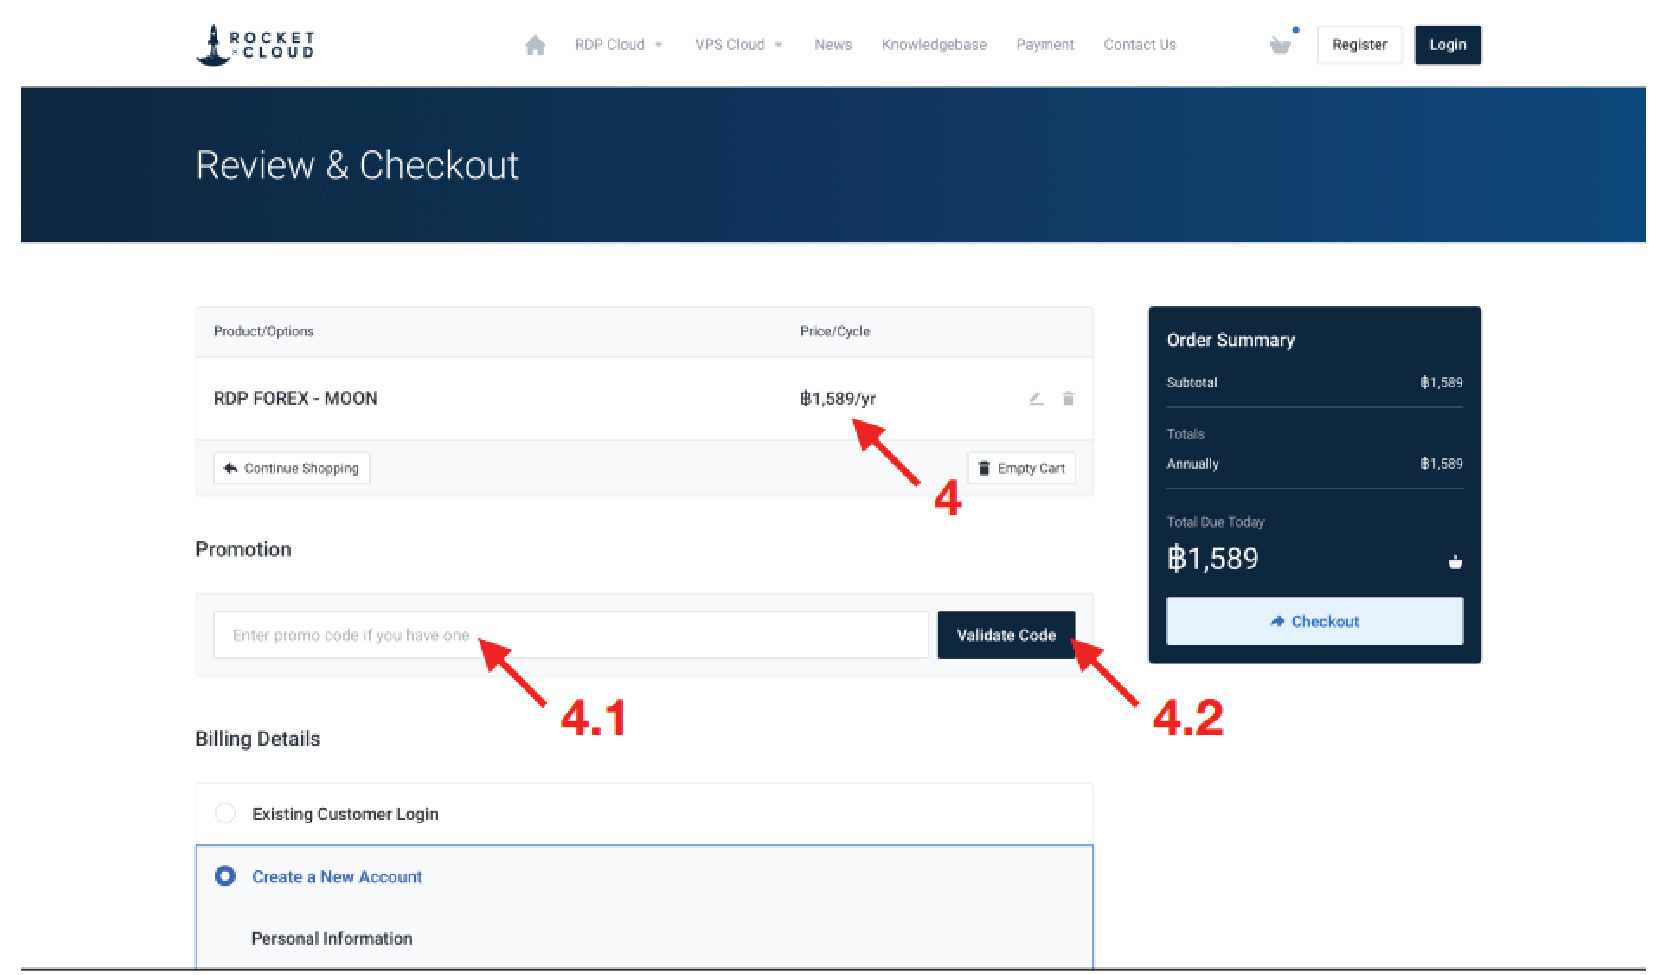The image size is (1667, 975).
Task: Remove RDP FOREX - MOON with trash icon
Action: 1068,398
